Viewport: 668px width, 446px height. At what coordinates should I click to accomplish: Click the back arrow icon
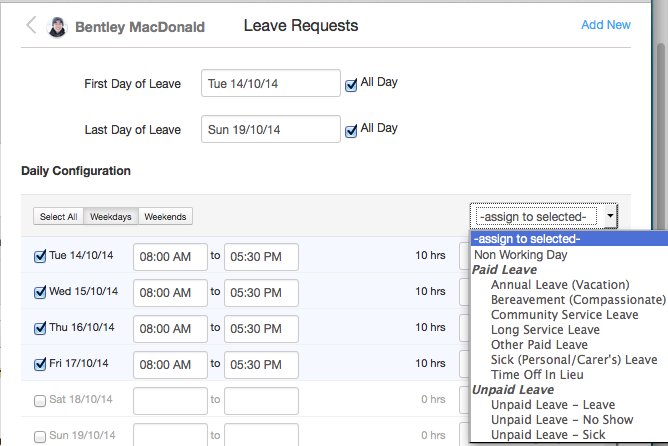point(32,26)
